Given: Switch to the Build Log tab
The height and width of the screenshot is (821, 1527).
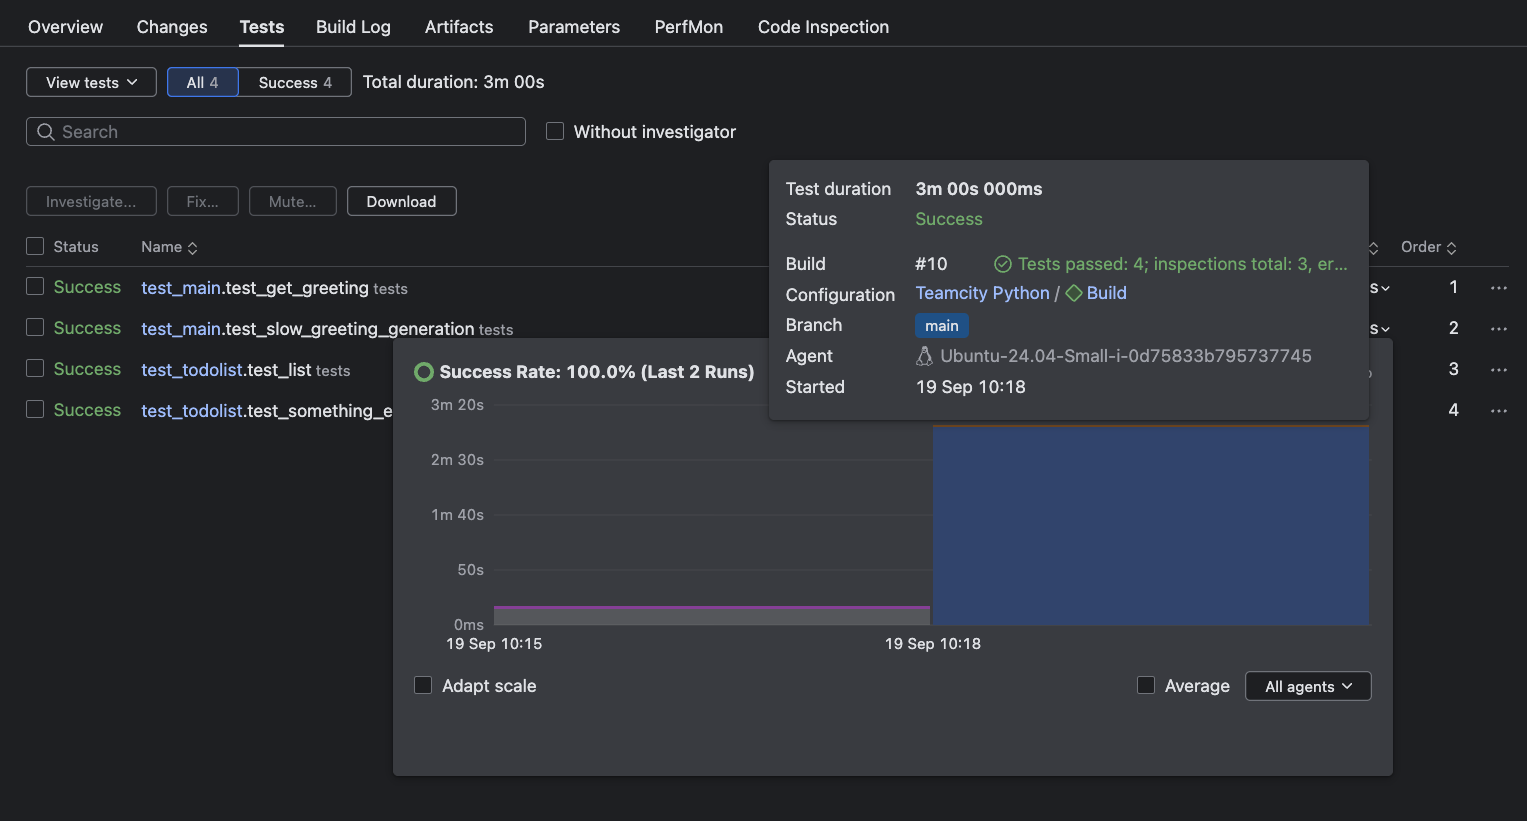Looking at the screenshot, I should point(353,27).
